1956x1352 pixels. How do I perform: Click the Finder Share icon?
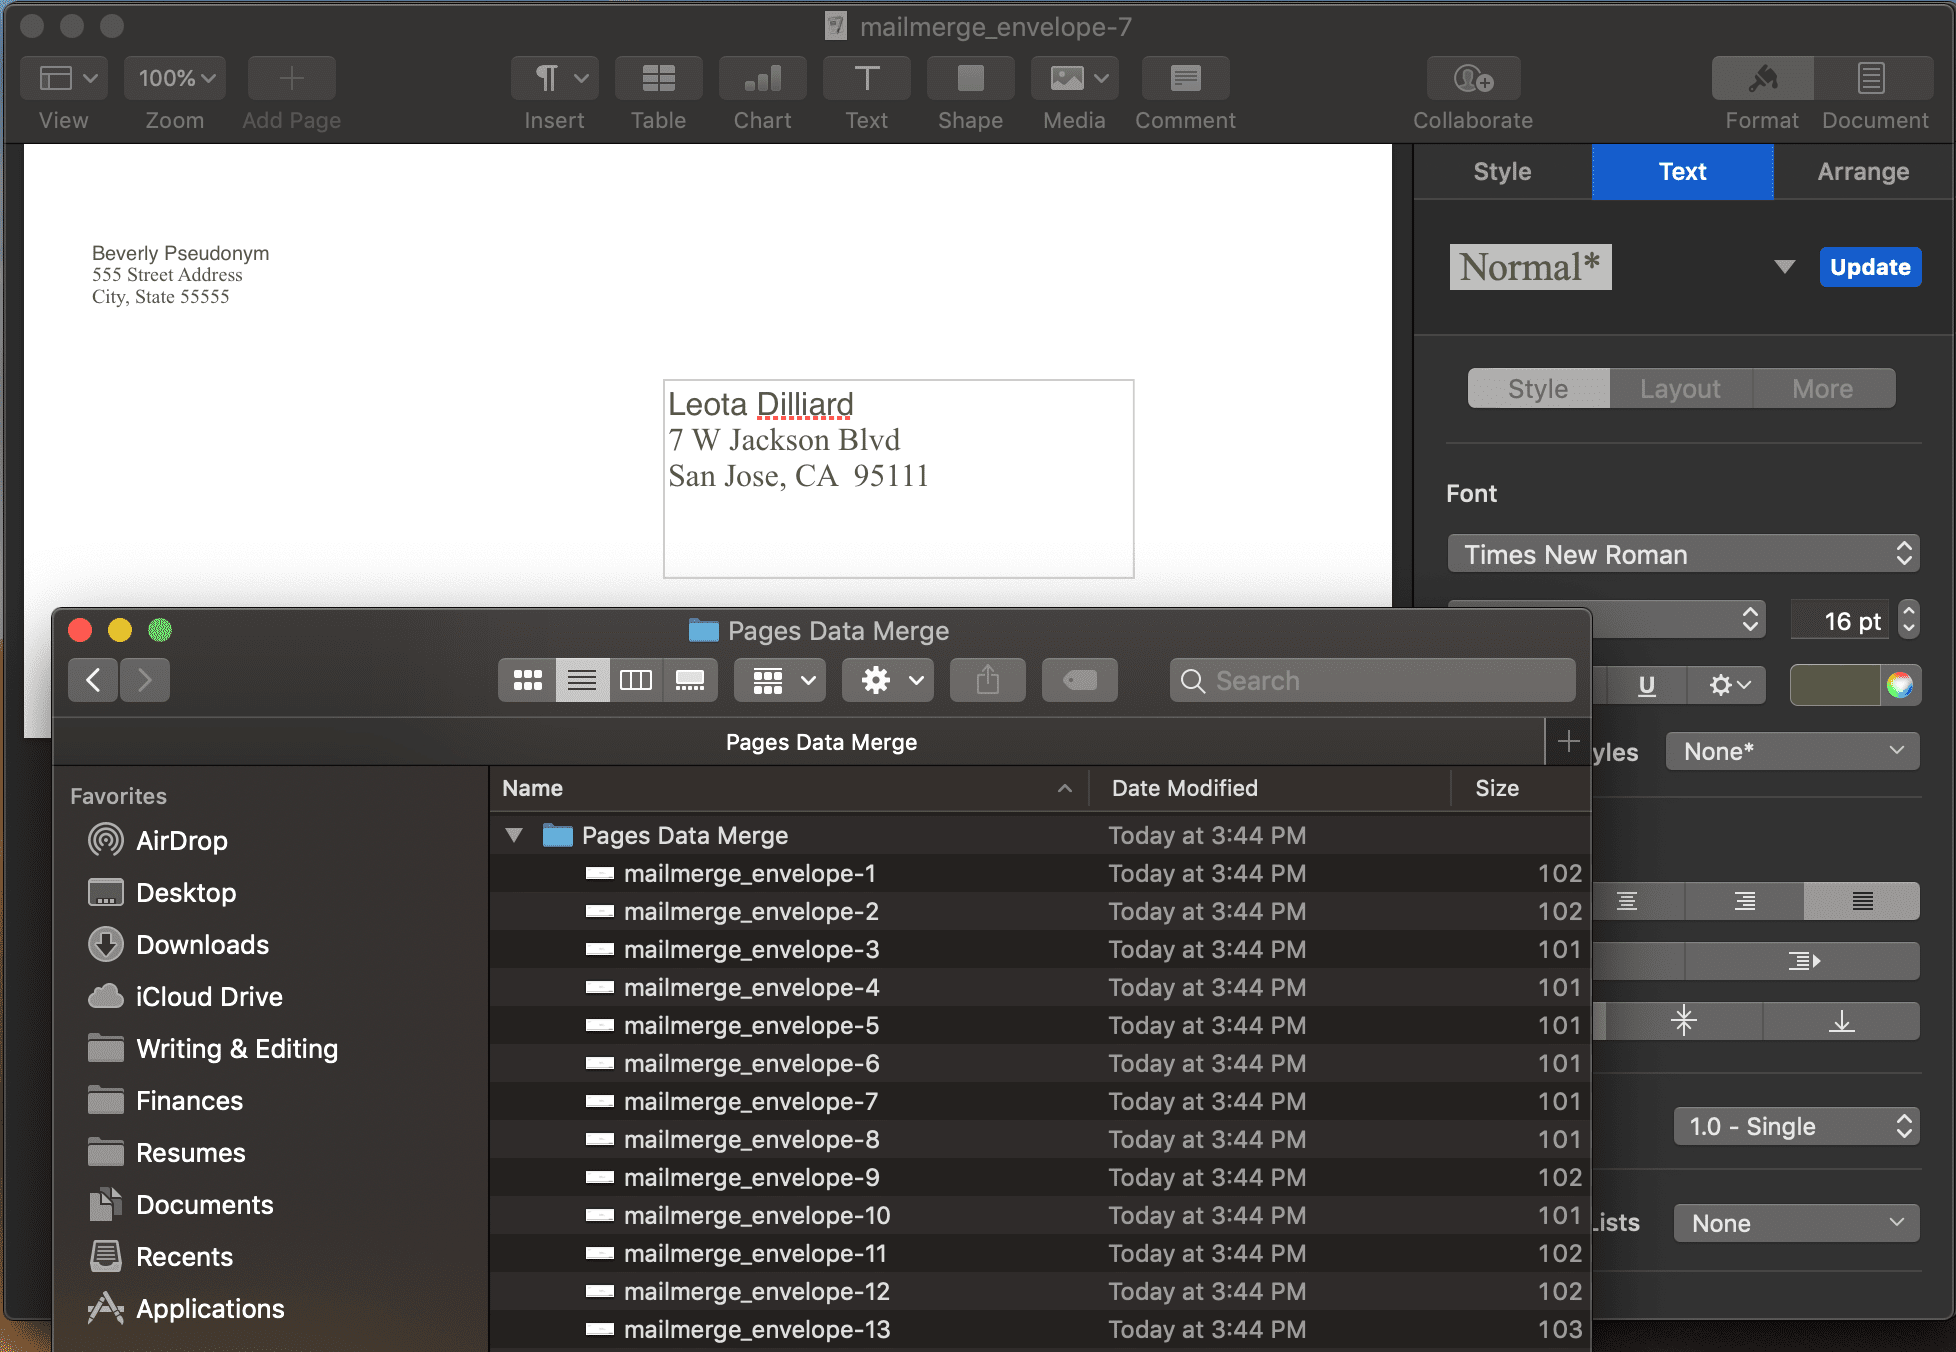coord(988,681)
